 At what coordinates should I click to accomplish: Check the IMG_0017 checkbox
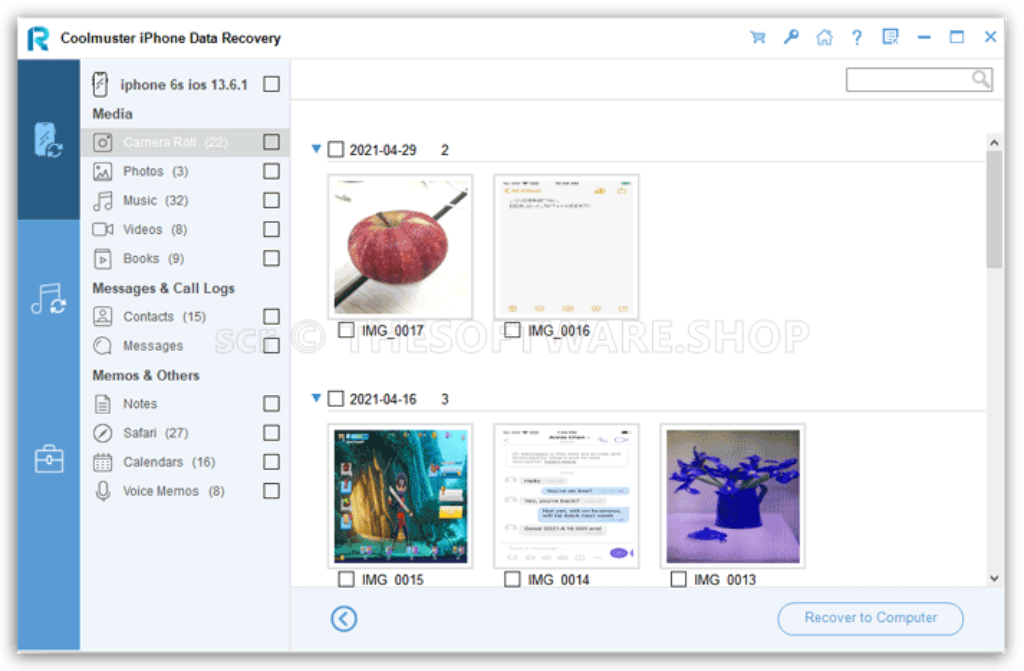coord(347,331)
